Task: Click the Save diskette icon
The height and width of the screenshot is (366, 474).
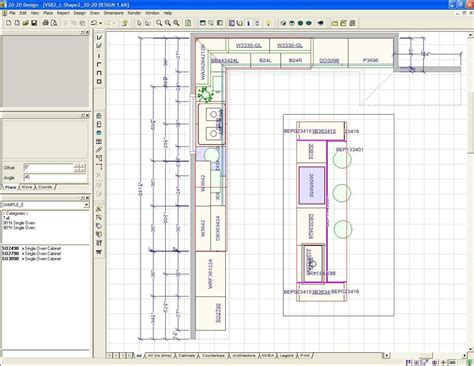Action: (34, 23)
